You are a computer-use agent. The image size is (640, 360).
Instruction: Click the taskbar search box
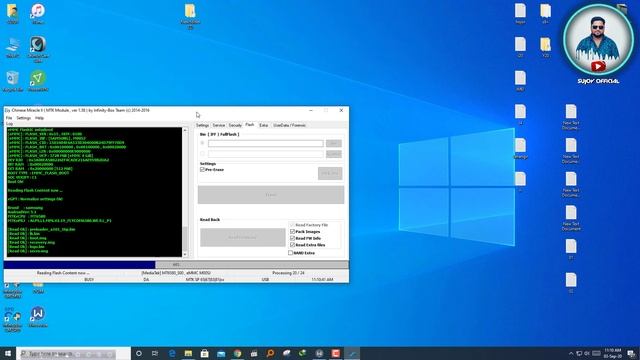click(73, 353)
